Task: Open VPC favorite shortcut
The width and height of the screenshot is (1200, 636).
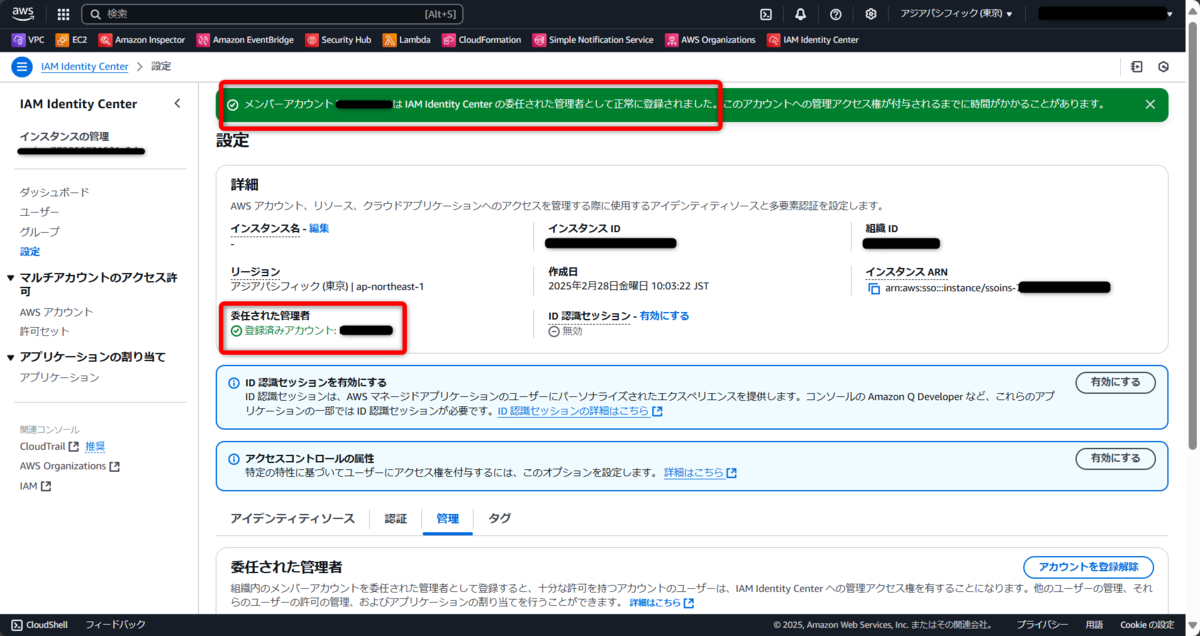Action: tap(28, 40)
